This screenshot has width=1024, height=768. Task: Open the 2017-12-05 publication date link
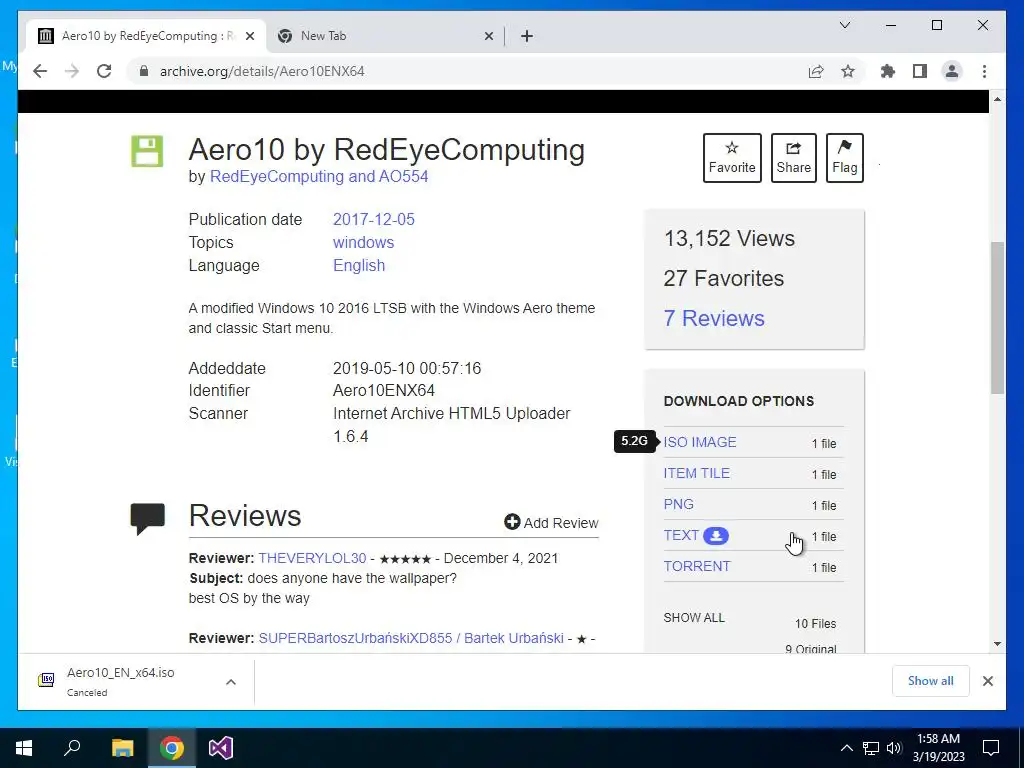point(374,219)
